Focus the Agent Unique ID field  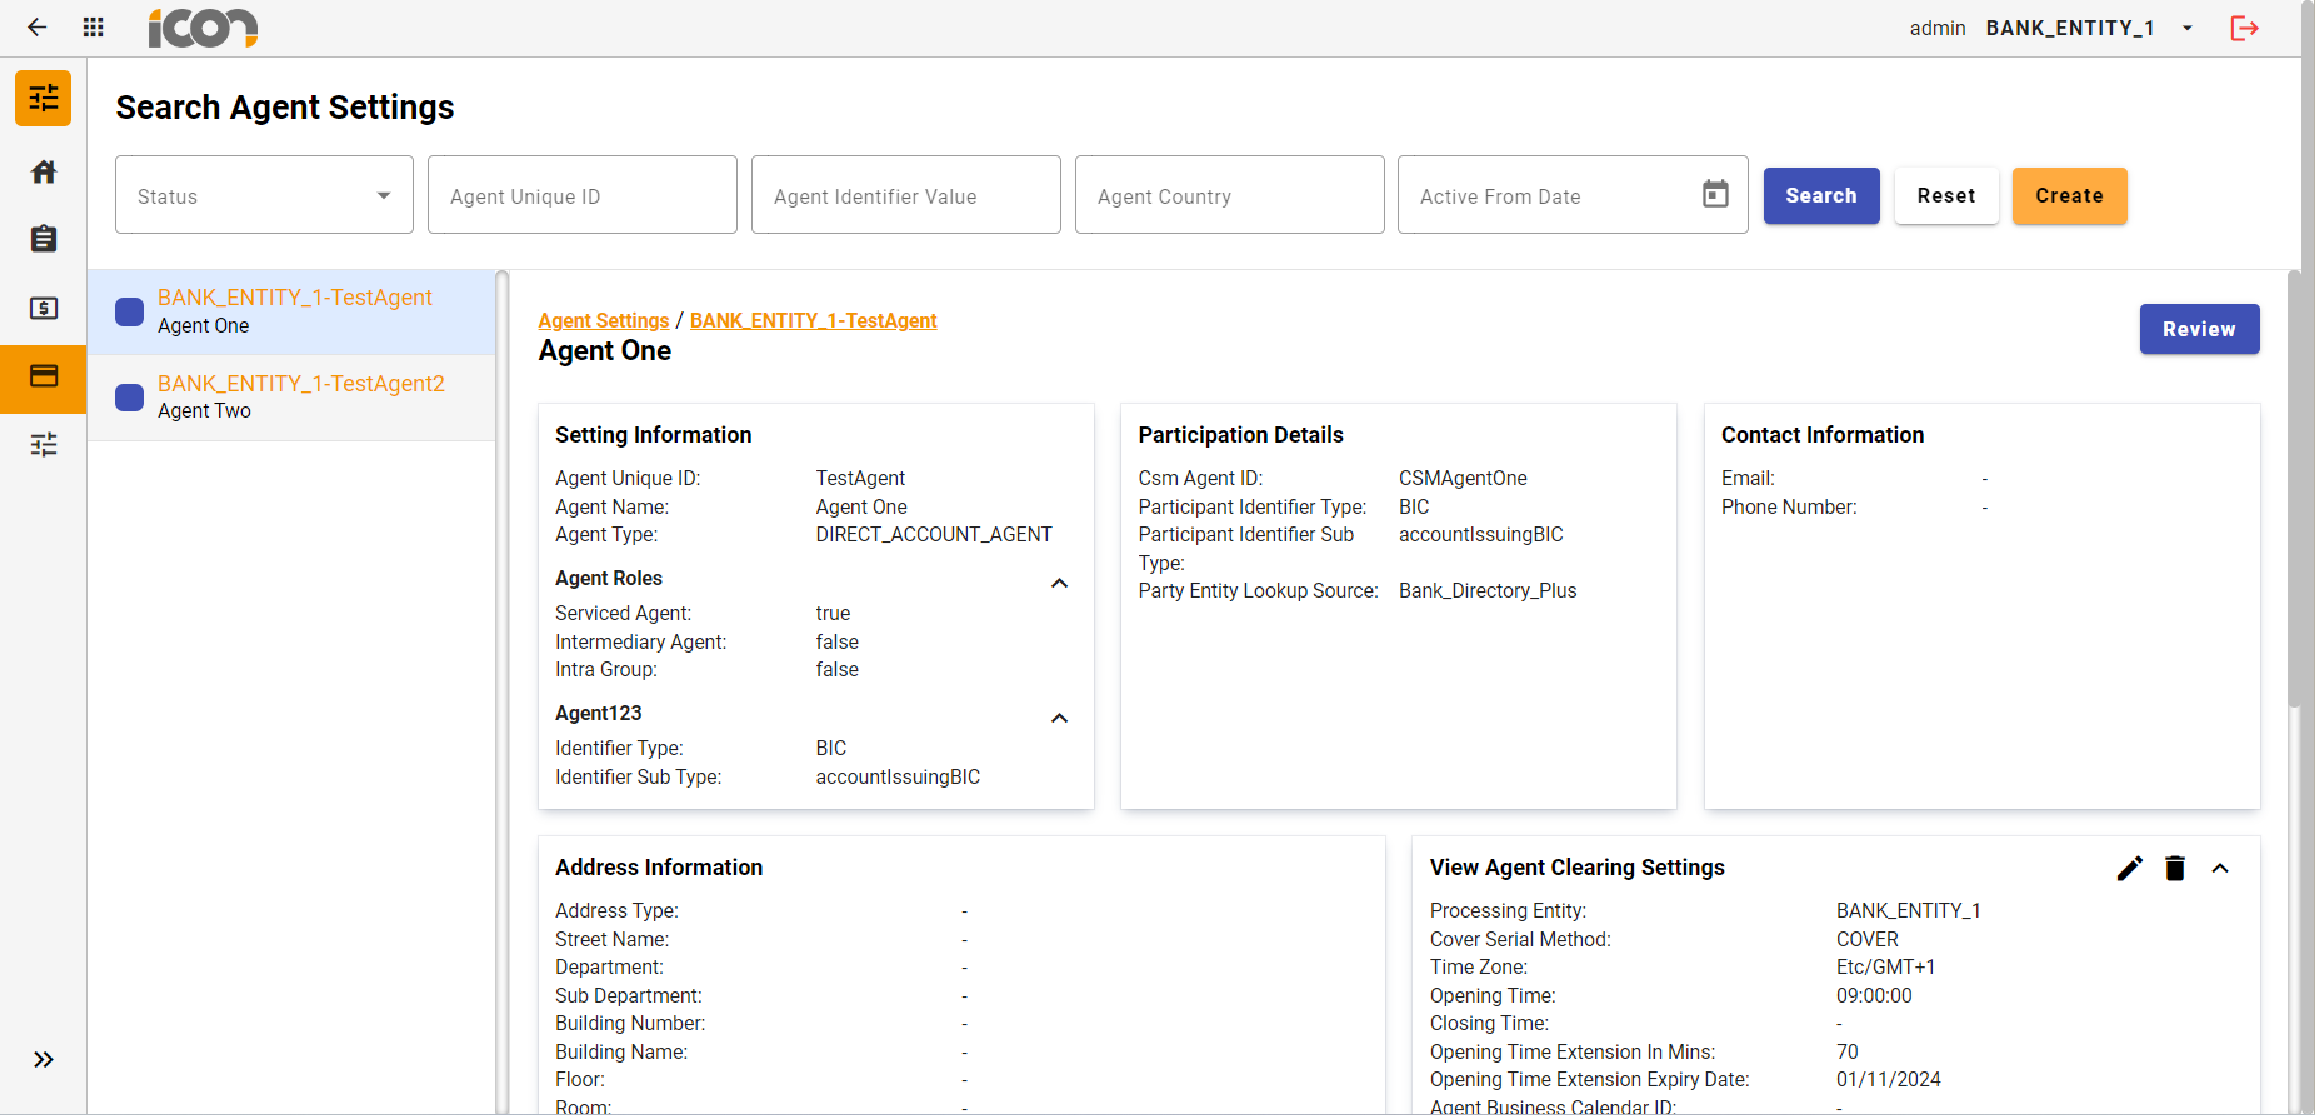pos(582,196)
